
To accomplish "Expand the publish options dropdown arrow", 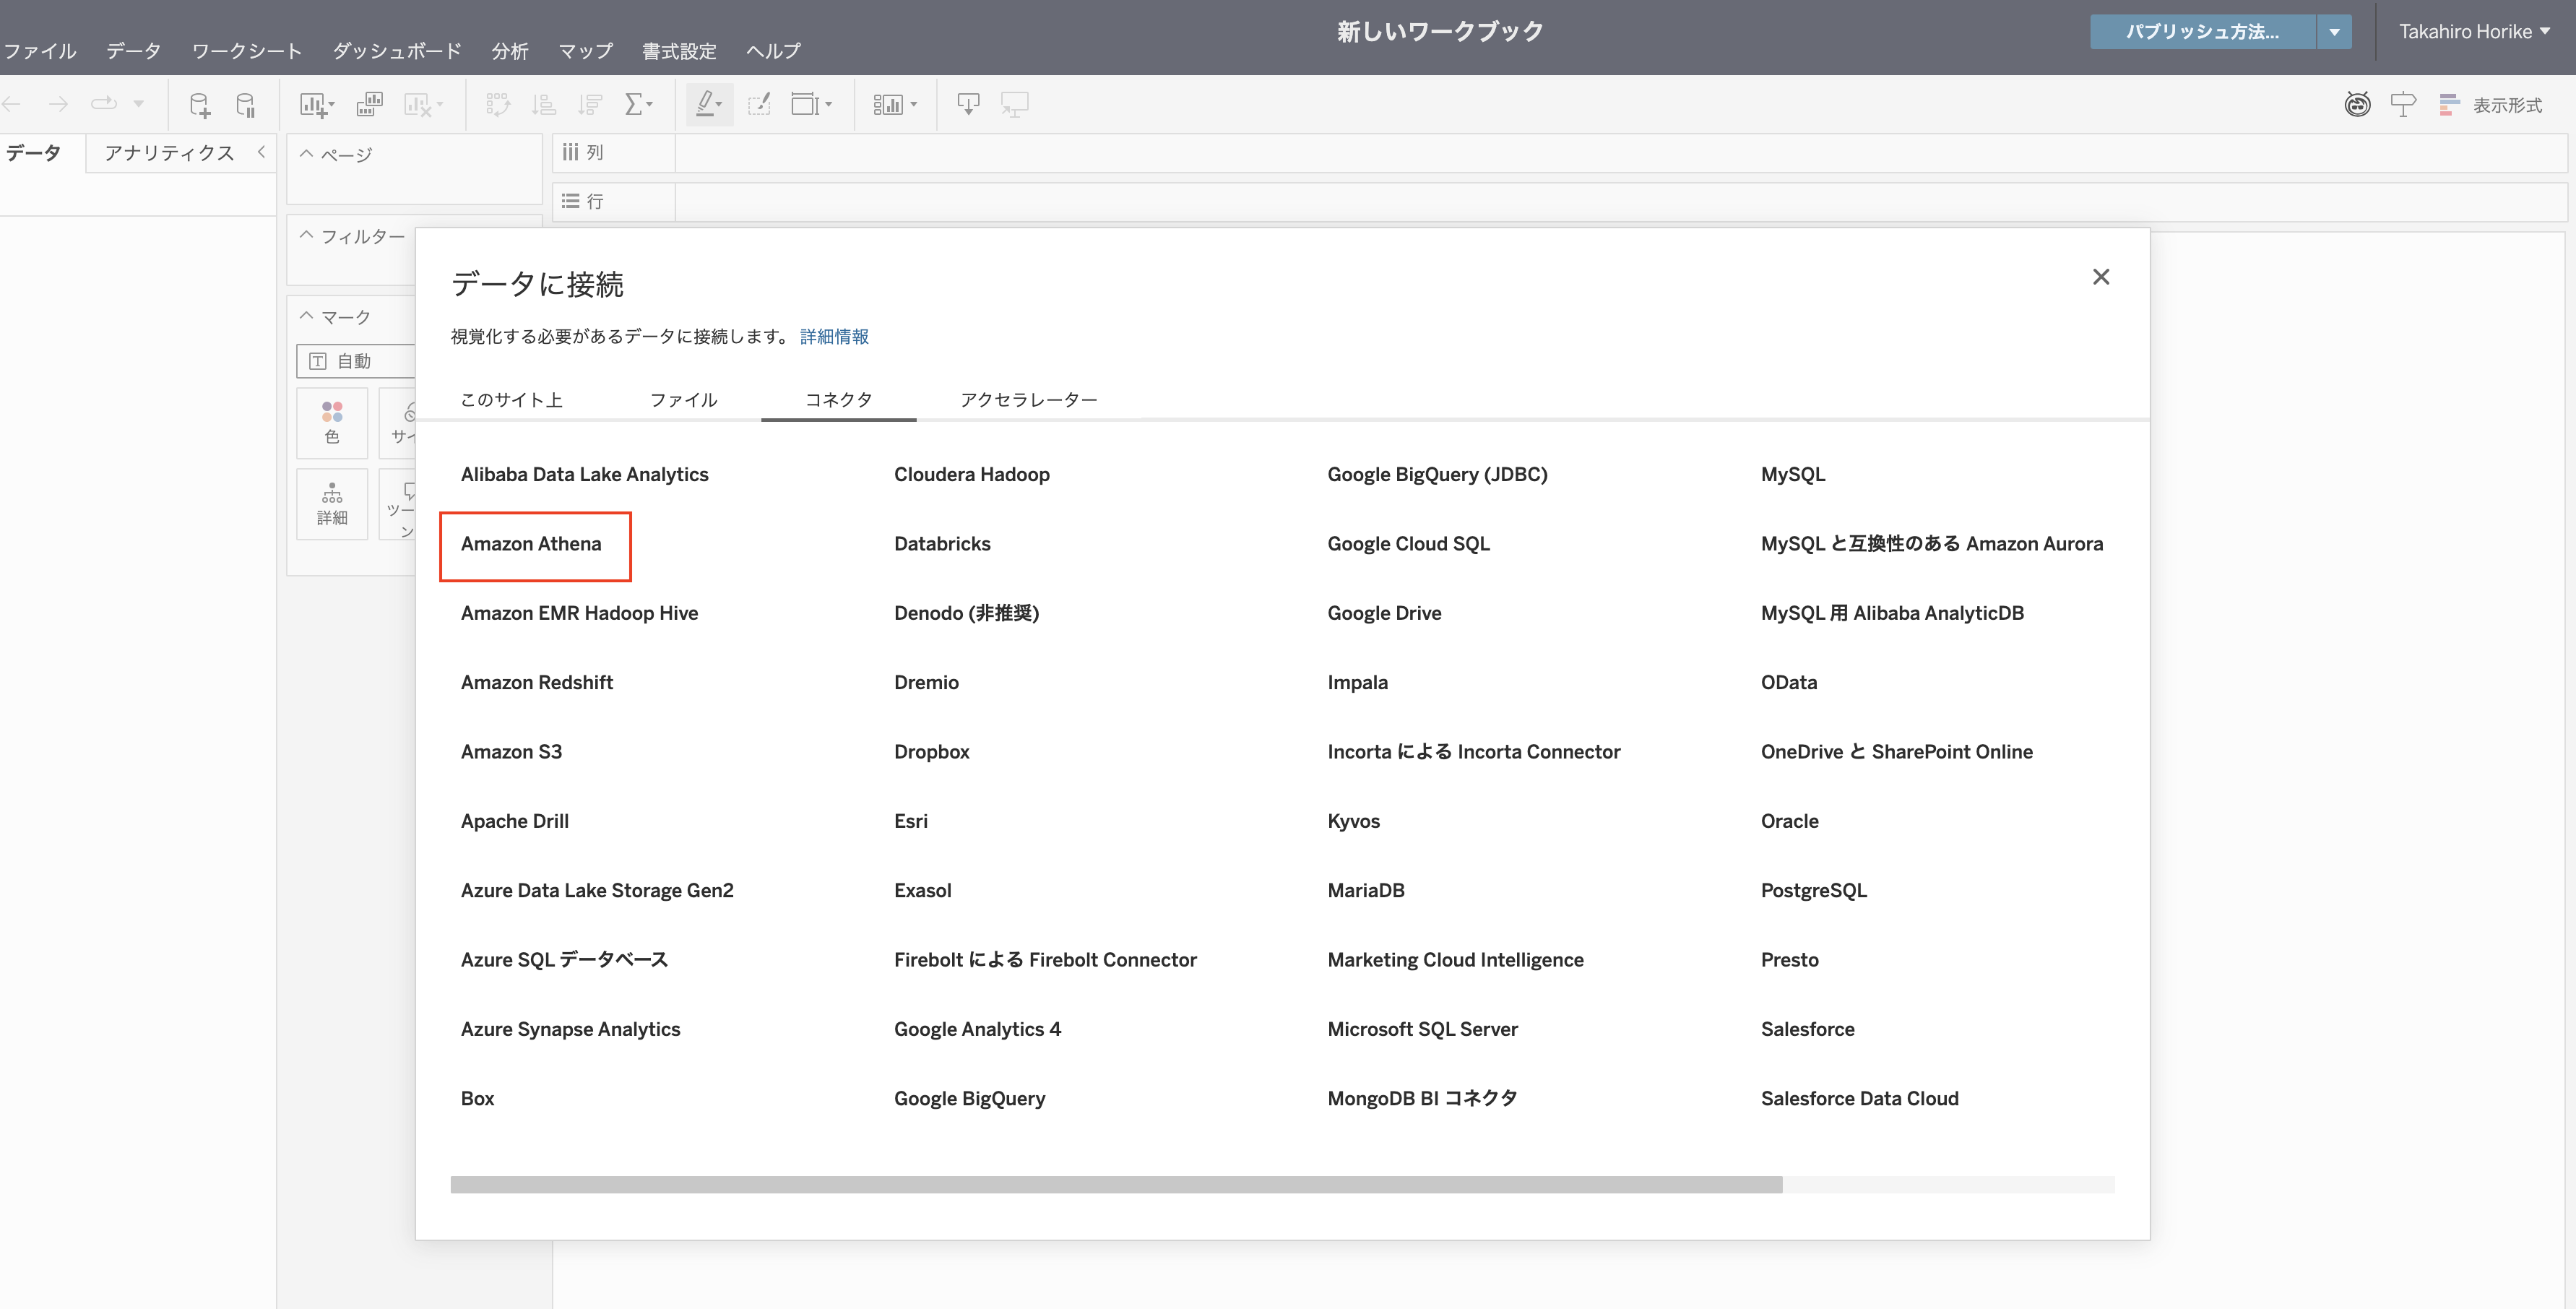I will pos(2334,32).
